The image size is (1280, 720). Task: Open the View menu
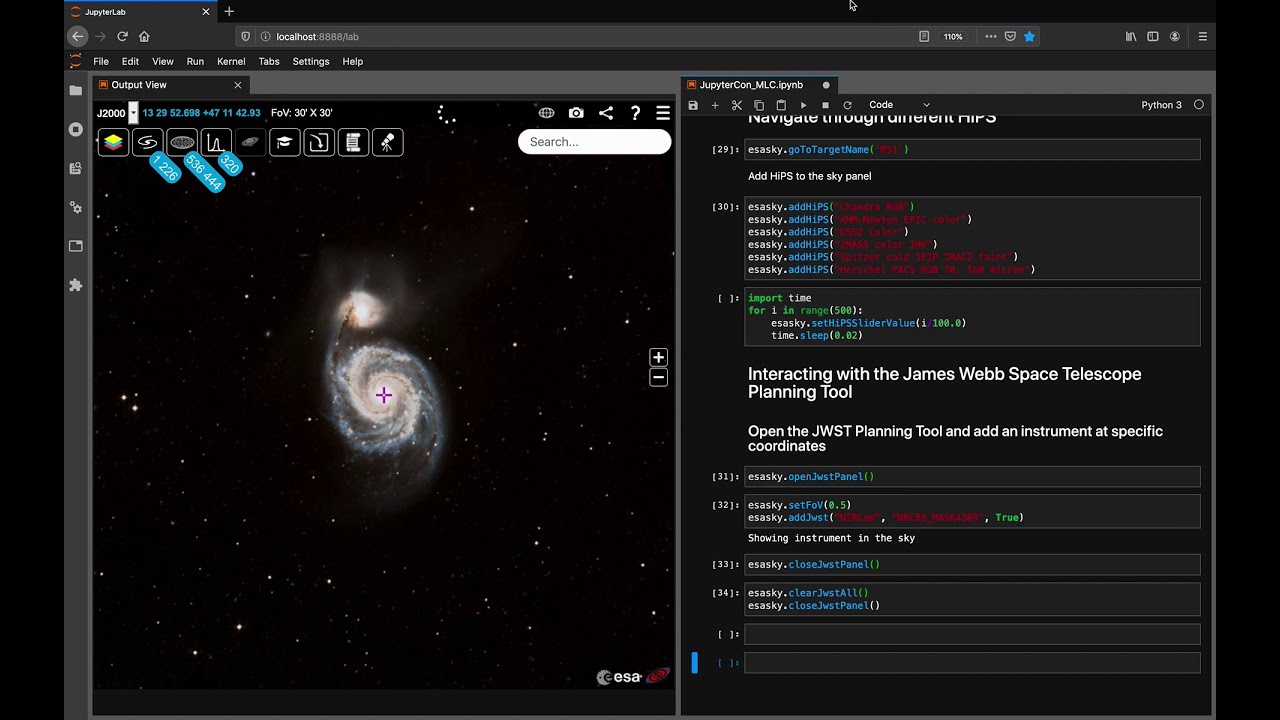click(x=163, y=61)
